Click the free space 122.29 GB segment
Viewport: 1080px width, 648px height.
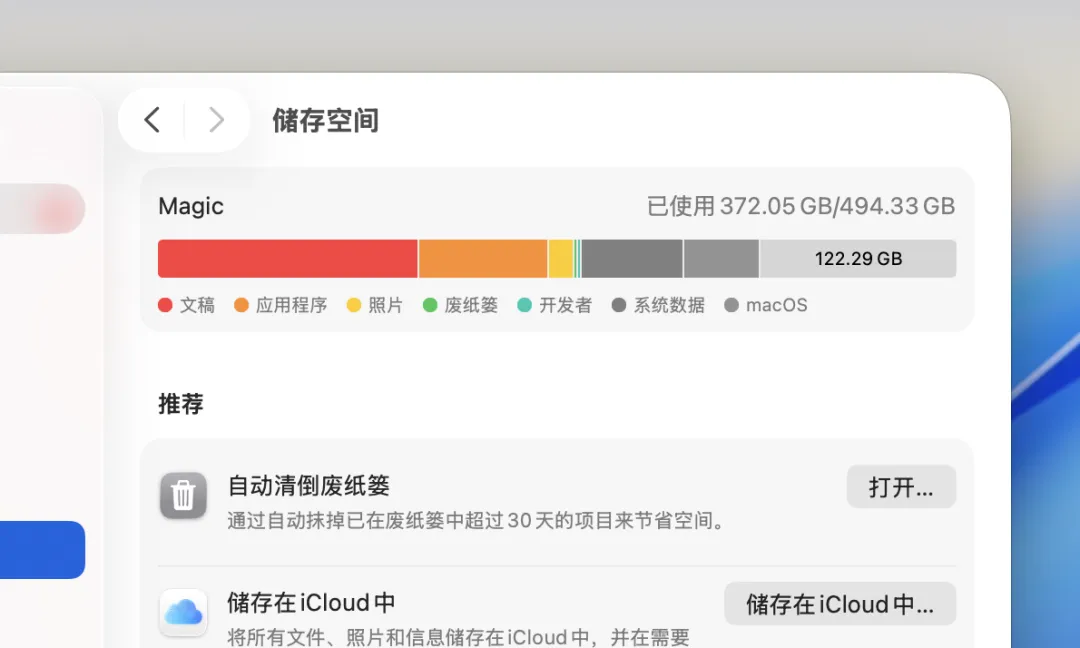point(858,259)
